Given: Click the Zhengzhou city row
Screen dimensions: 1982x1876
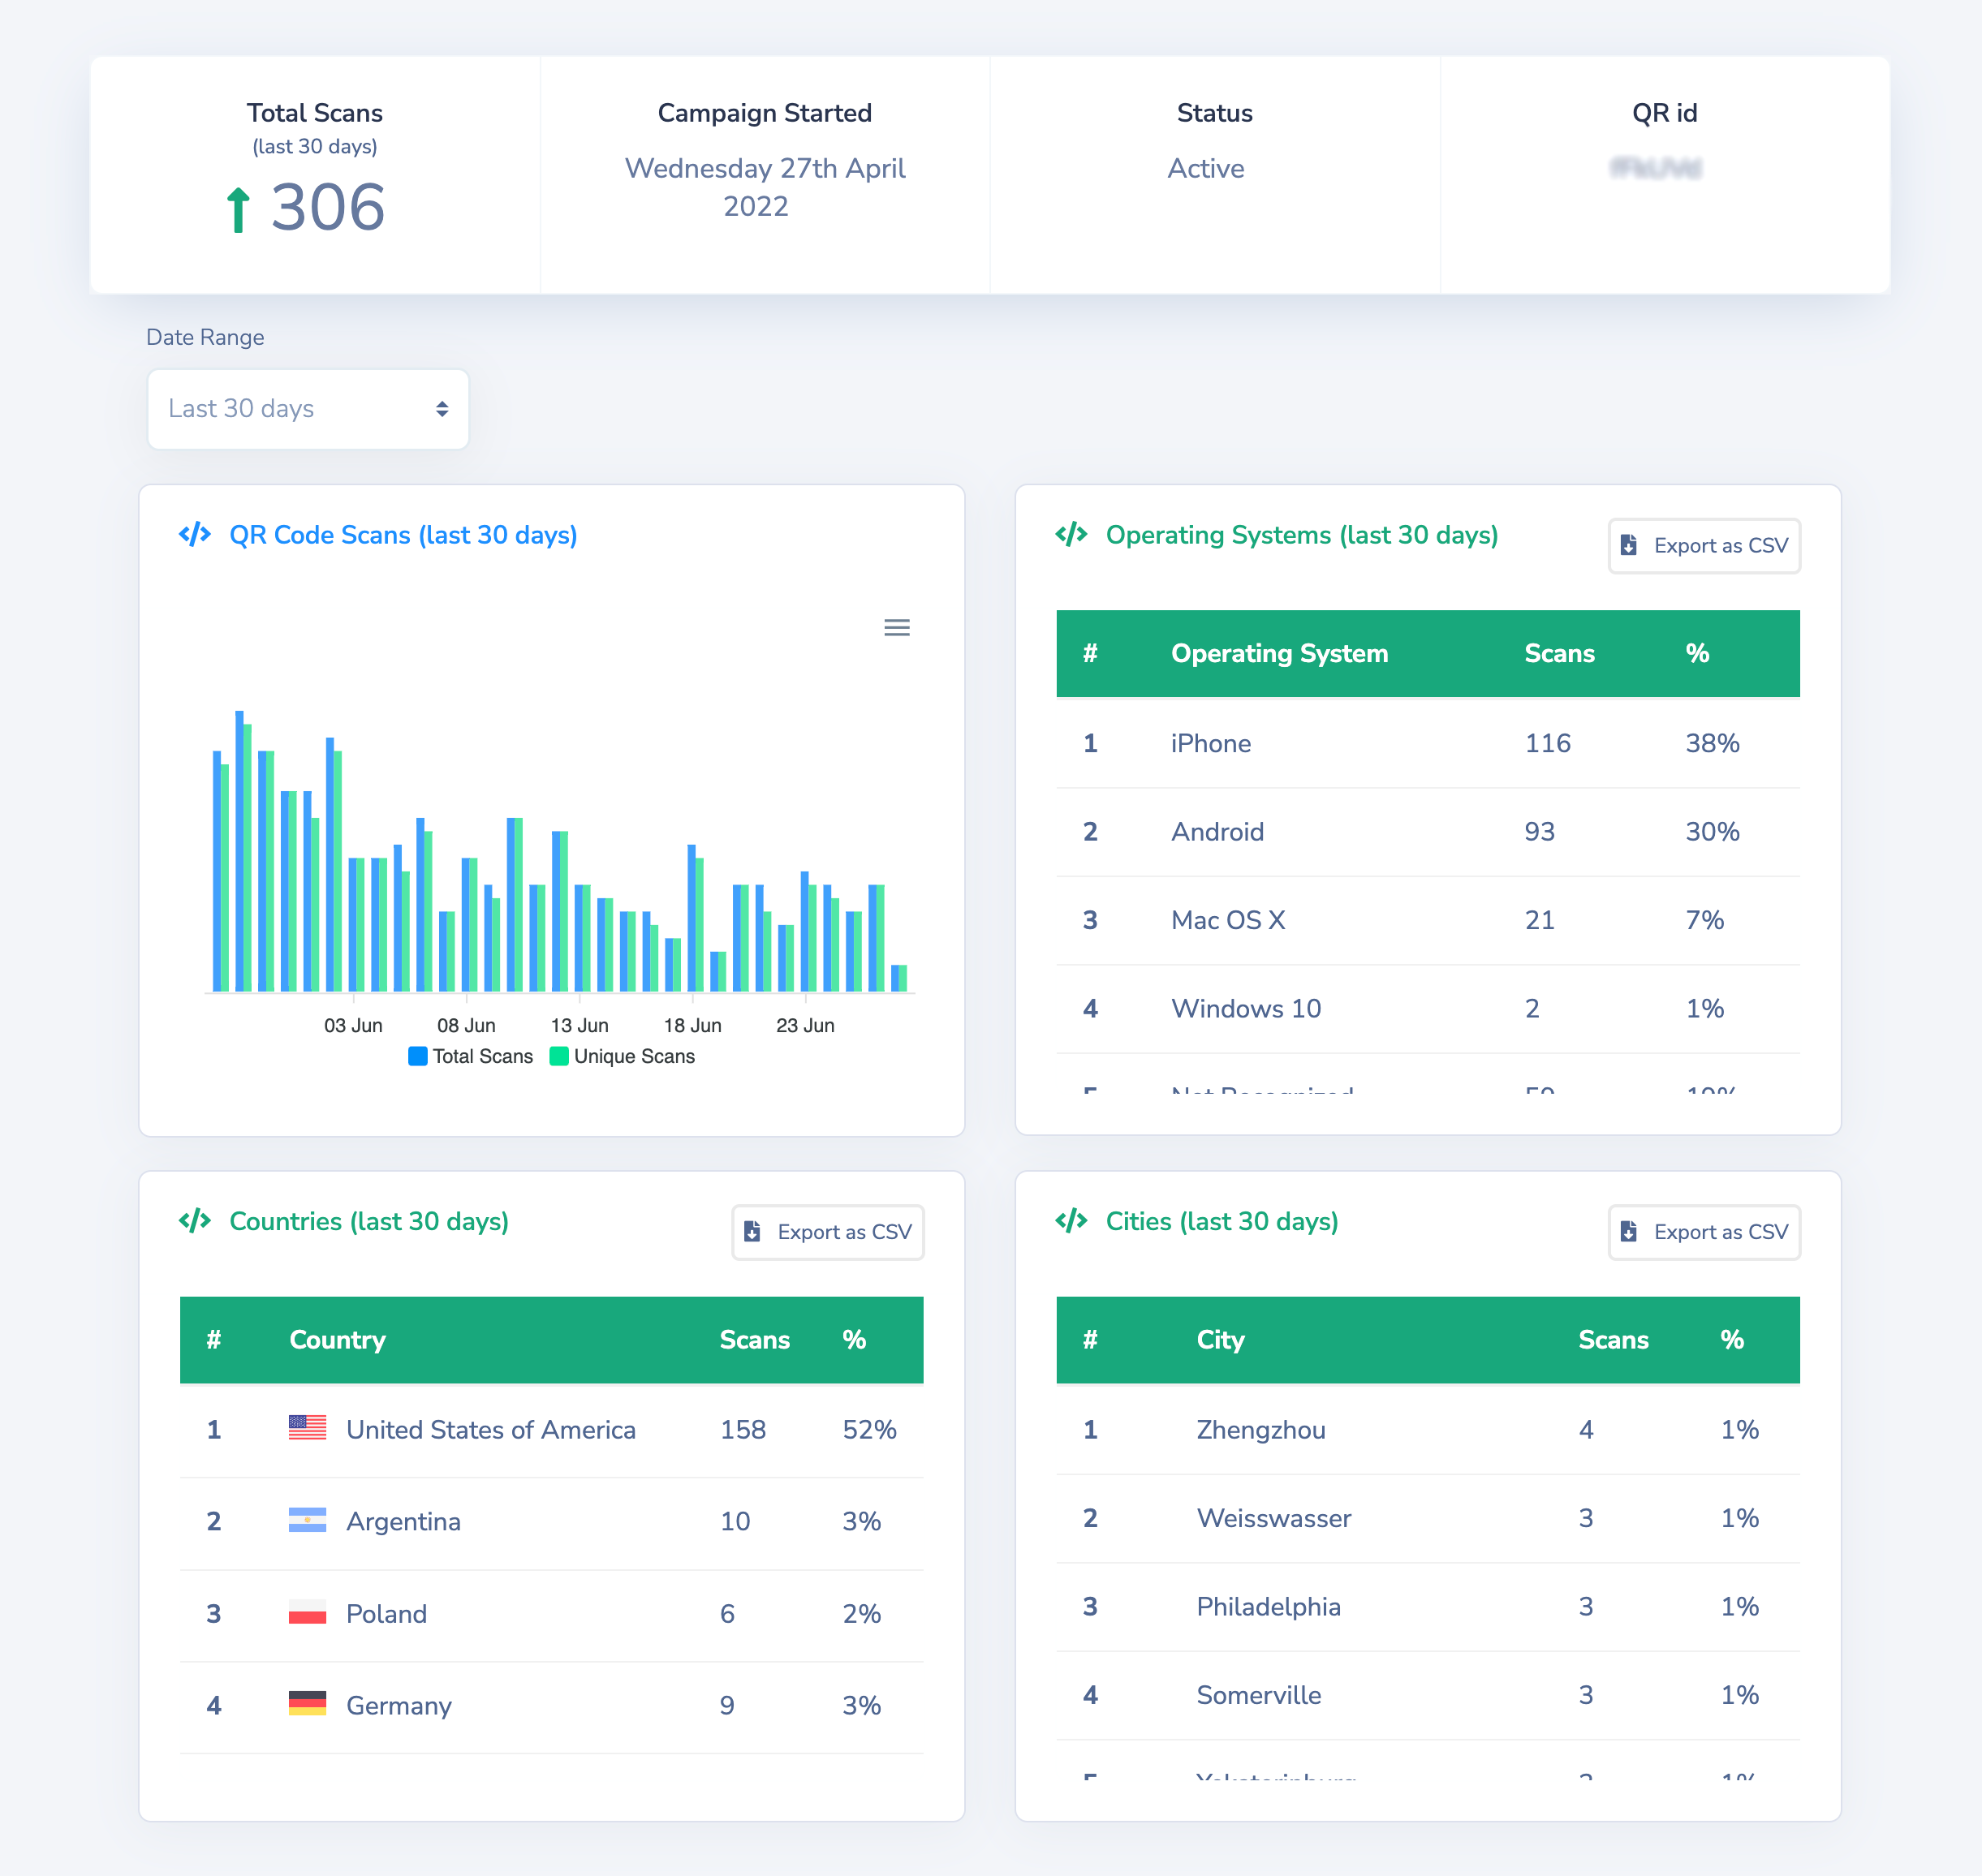Looking at the screenshot, I should [1428, 1429].
